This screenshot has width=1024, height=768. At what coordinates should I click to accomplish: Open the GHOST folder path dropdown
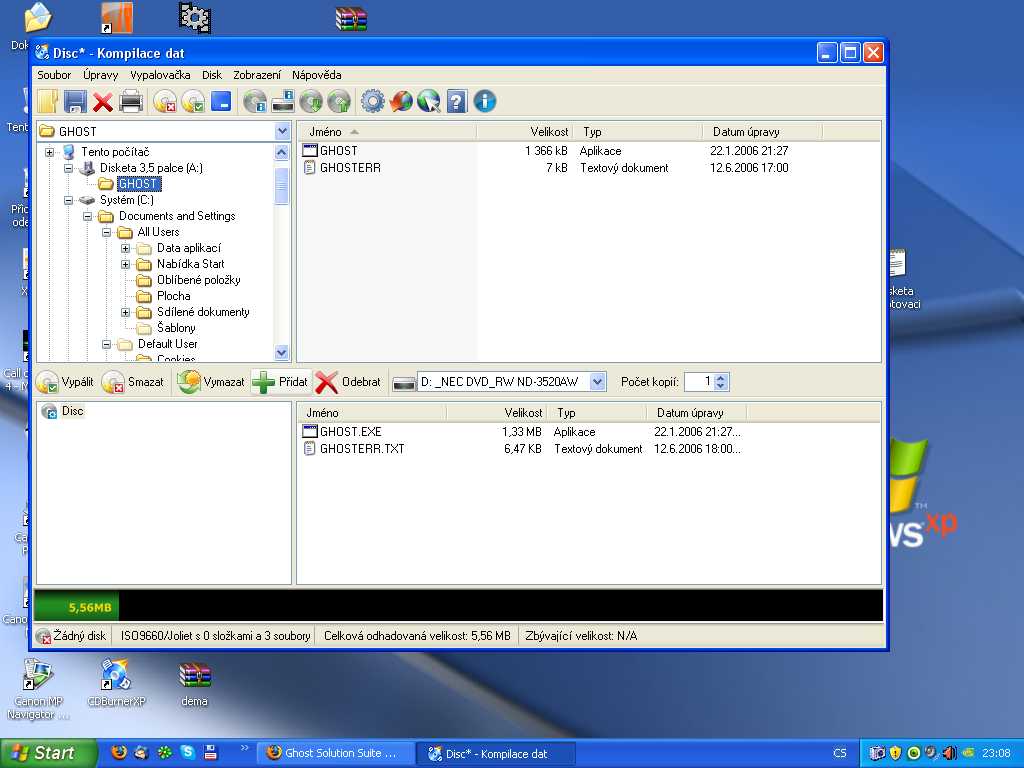(282, 131)
